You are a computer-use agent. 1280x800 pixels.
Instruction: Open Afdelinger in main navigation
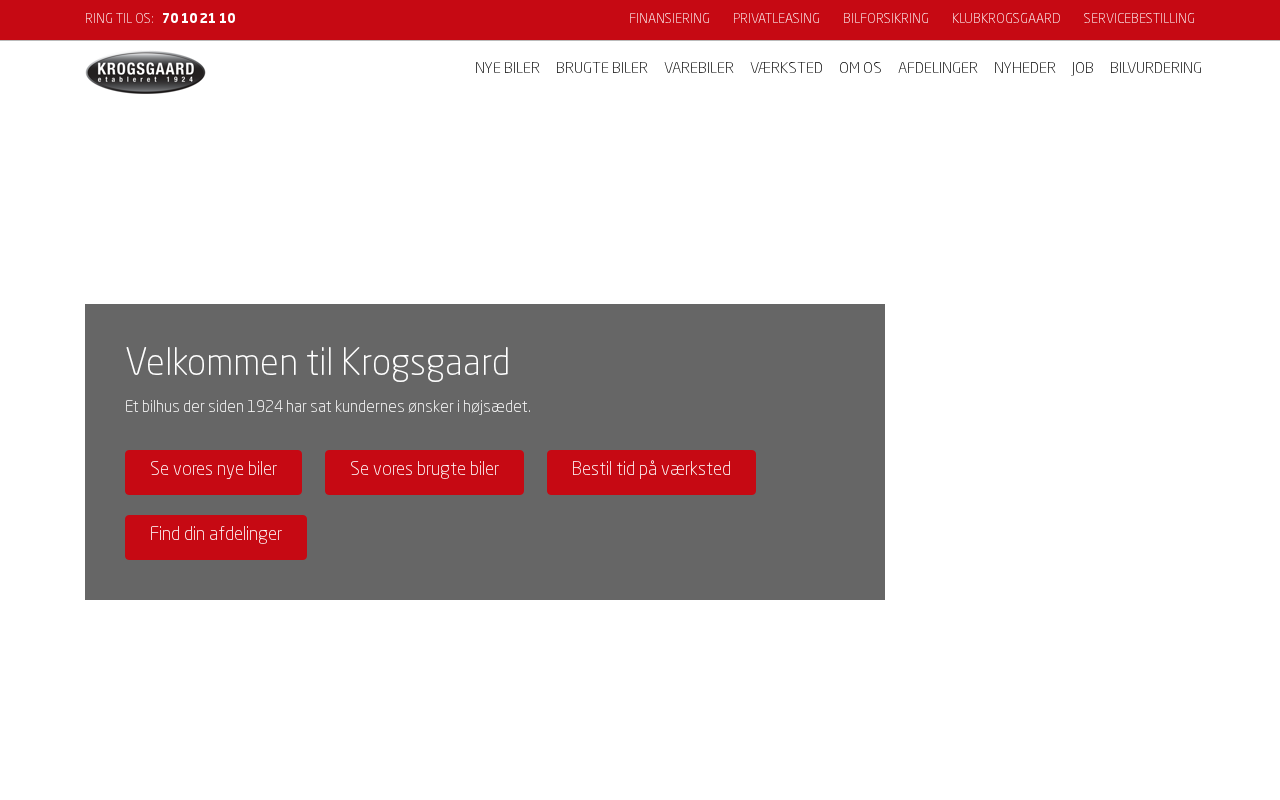pyautogui.click(x=938, y=68)
